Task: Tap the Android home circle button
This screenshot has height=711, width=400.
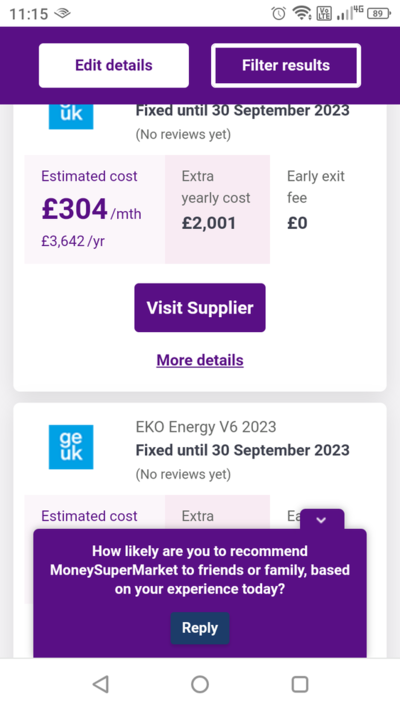Action: (x=200, y=684)
